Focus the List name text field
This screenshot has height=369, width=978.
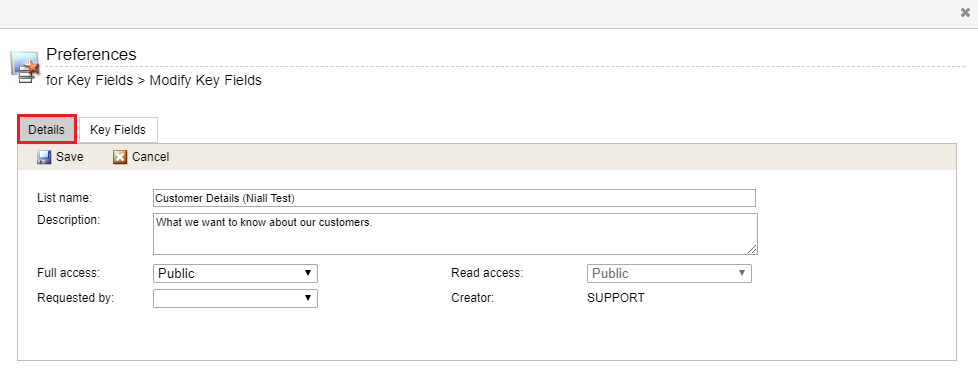pyautogui.click(x=454, y=198)
